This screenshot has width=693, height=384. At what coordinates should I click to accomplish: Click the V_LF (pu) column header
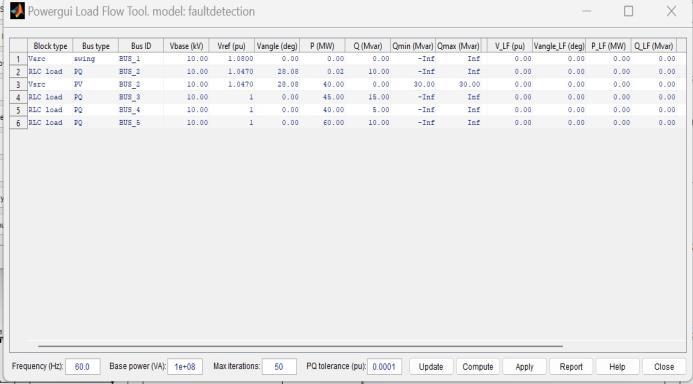click(510, 46)
